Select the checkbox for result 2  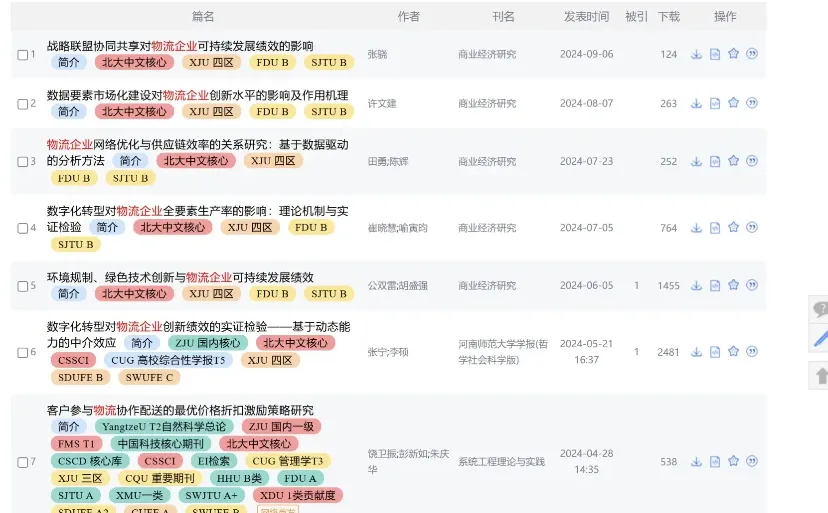click(23, 104)
